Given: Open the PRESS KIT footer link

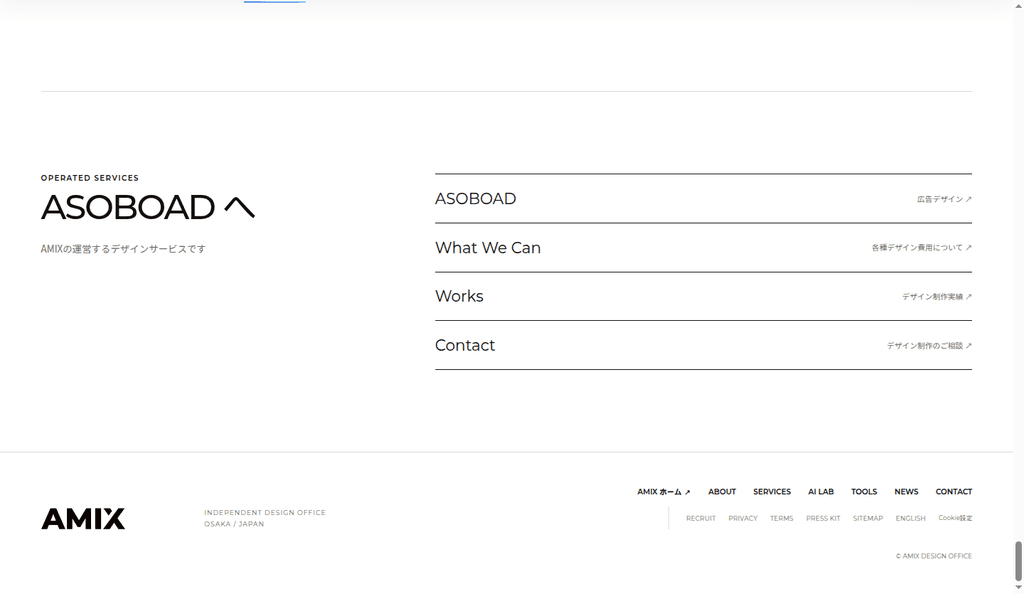Looking at the screenshot, I should pyautogui.click(x=823, y=518).
